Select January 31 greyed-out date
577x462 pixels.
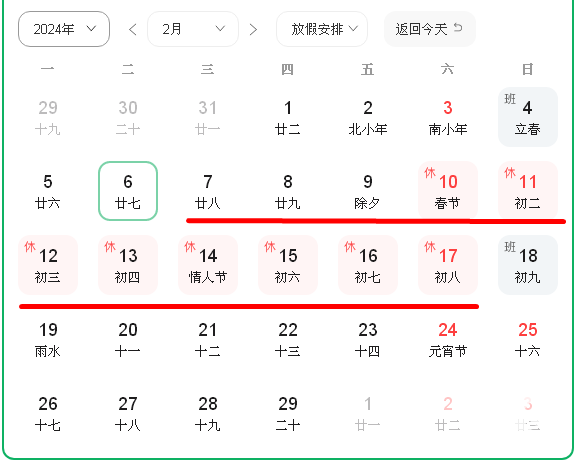tap(208, 117)
